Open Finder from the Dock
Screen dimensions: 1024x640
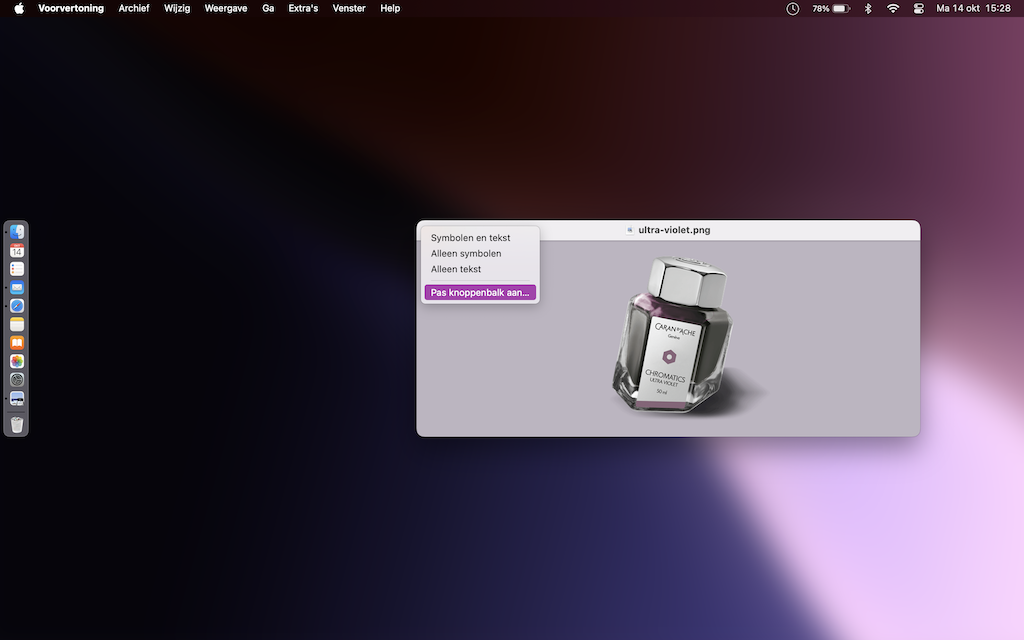coord(17,232)
